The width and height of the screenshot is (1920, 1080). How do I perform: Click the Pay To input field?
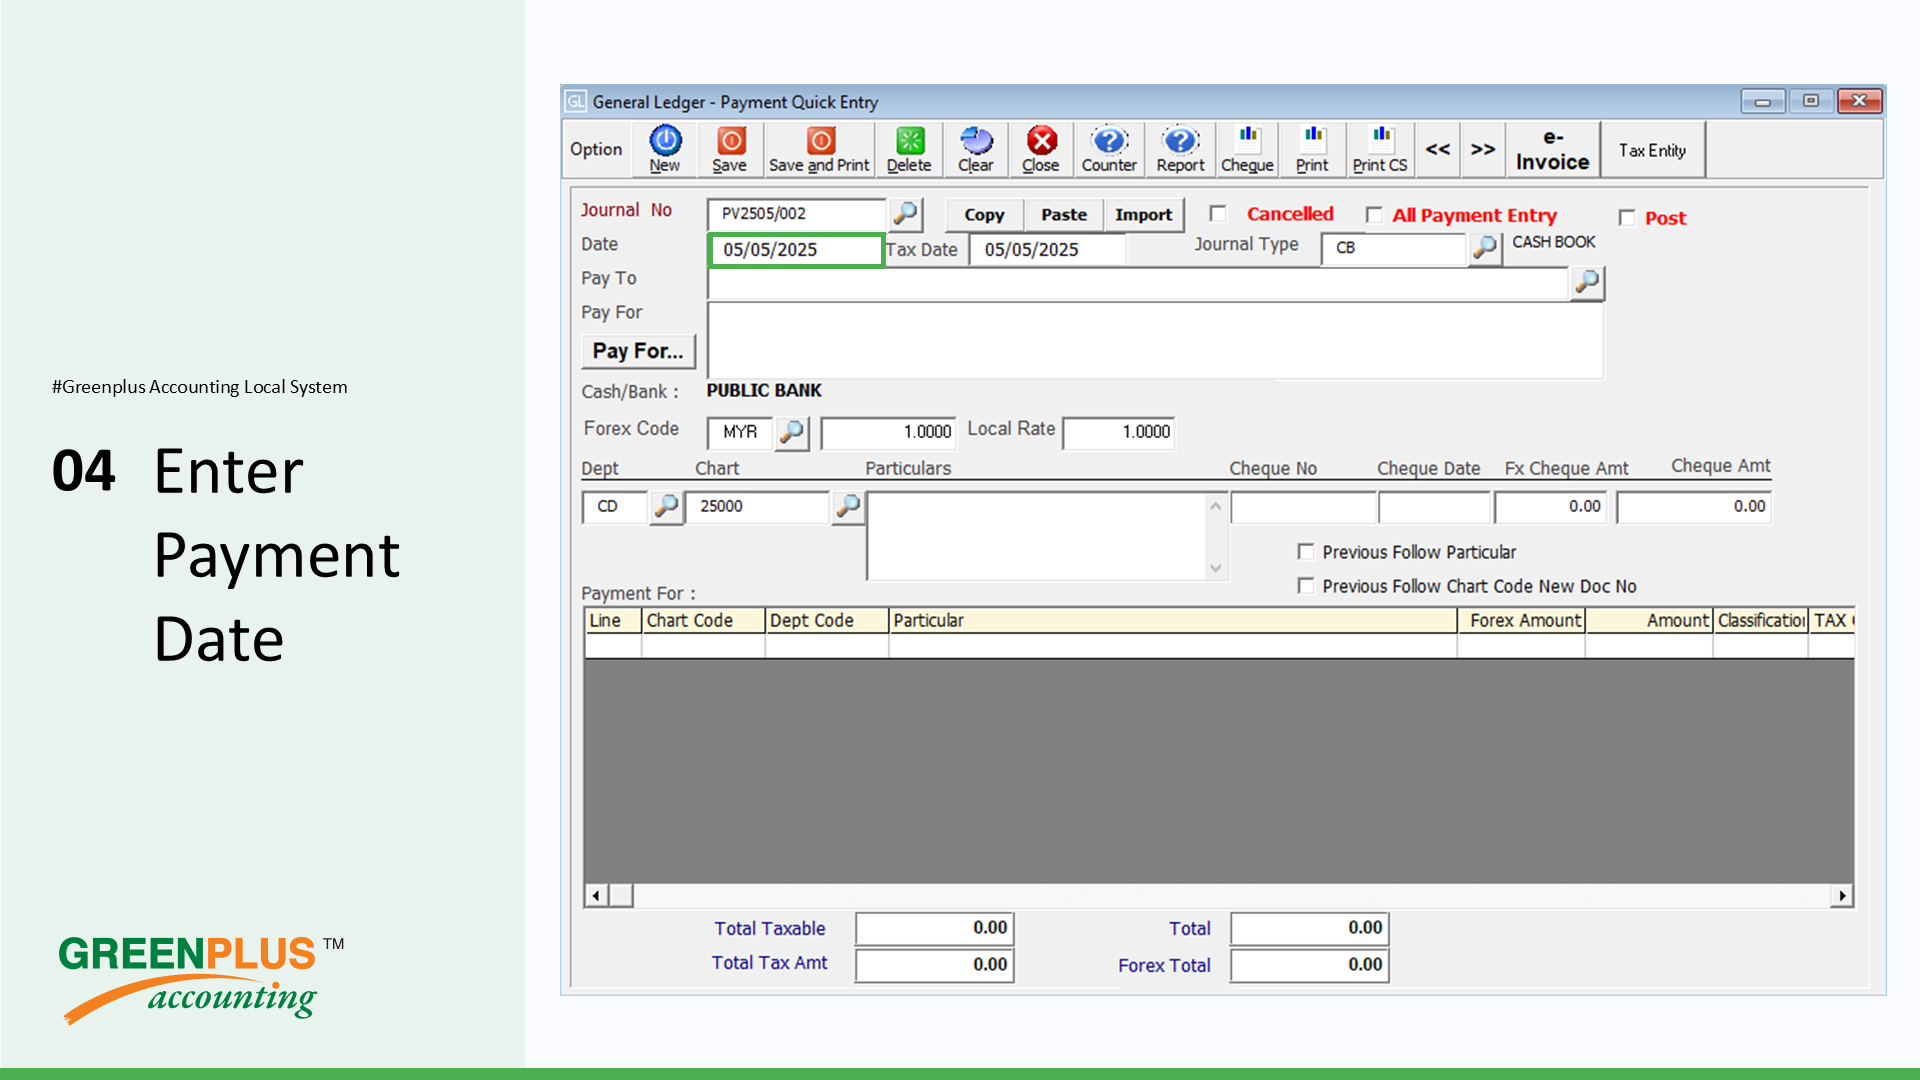(x=1138, y=284)
